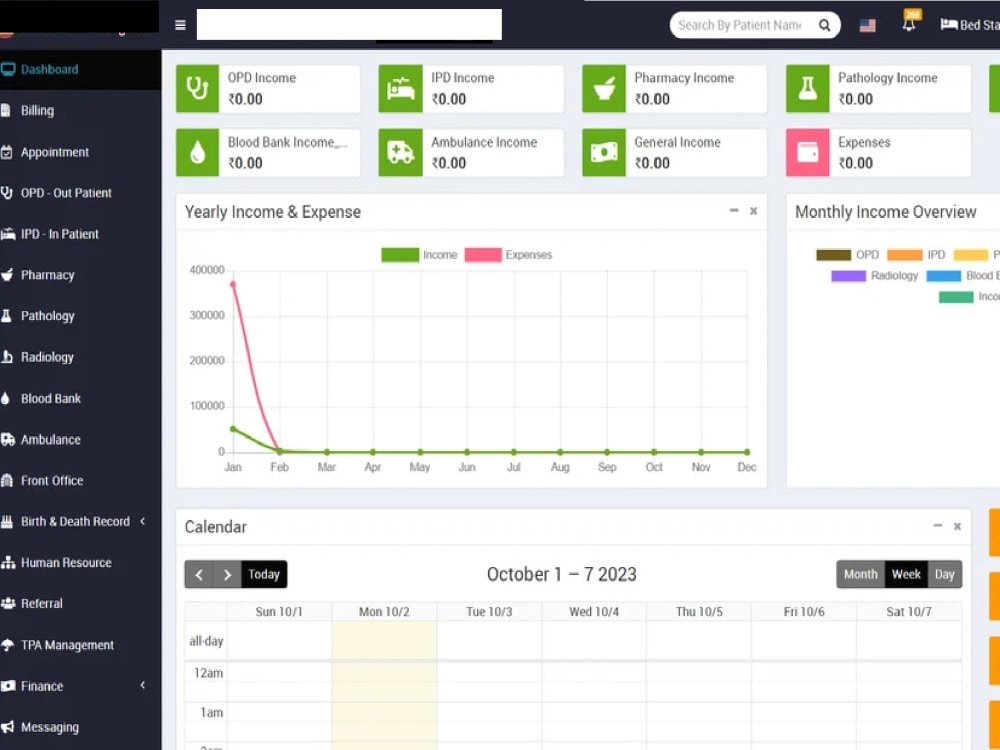Screen dimensions: 1000x750
Task: Toggle the hamburger sidebar menu icon
Action: tap(180, 25)
